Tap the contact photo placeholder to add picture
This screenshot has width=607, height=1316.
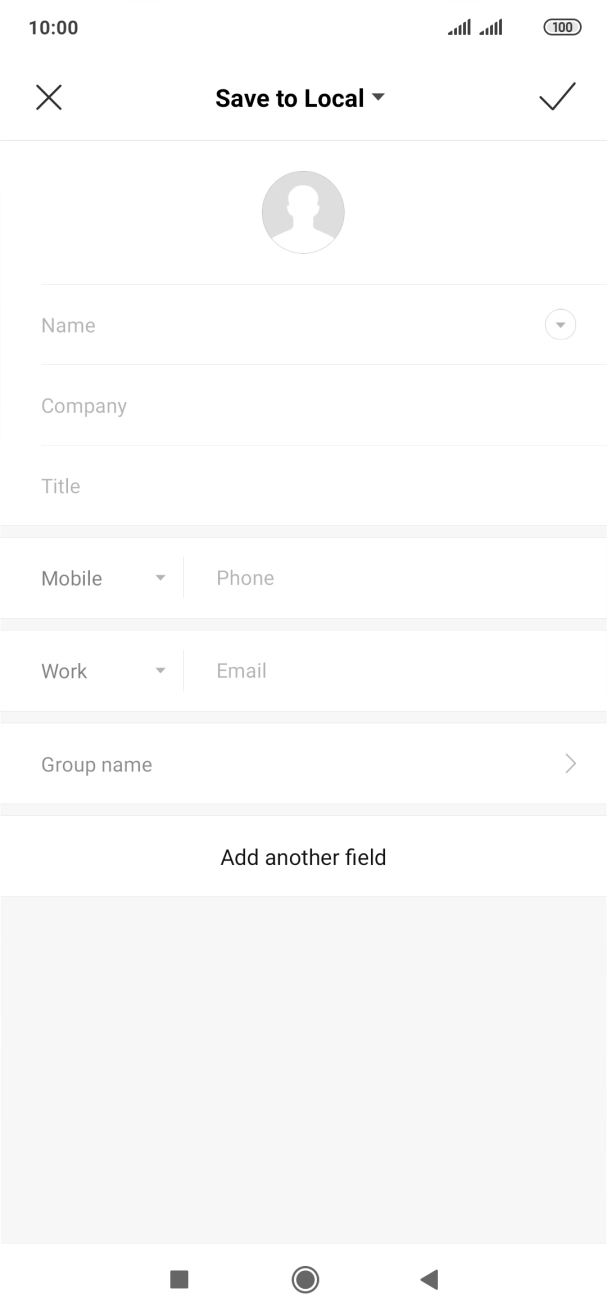coord(303,211)
